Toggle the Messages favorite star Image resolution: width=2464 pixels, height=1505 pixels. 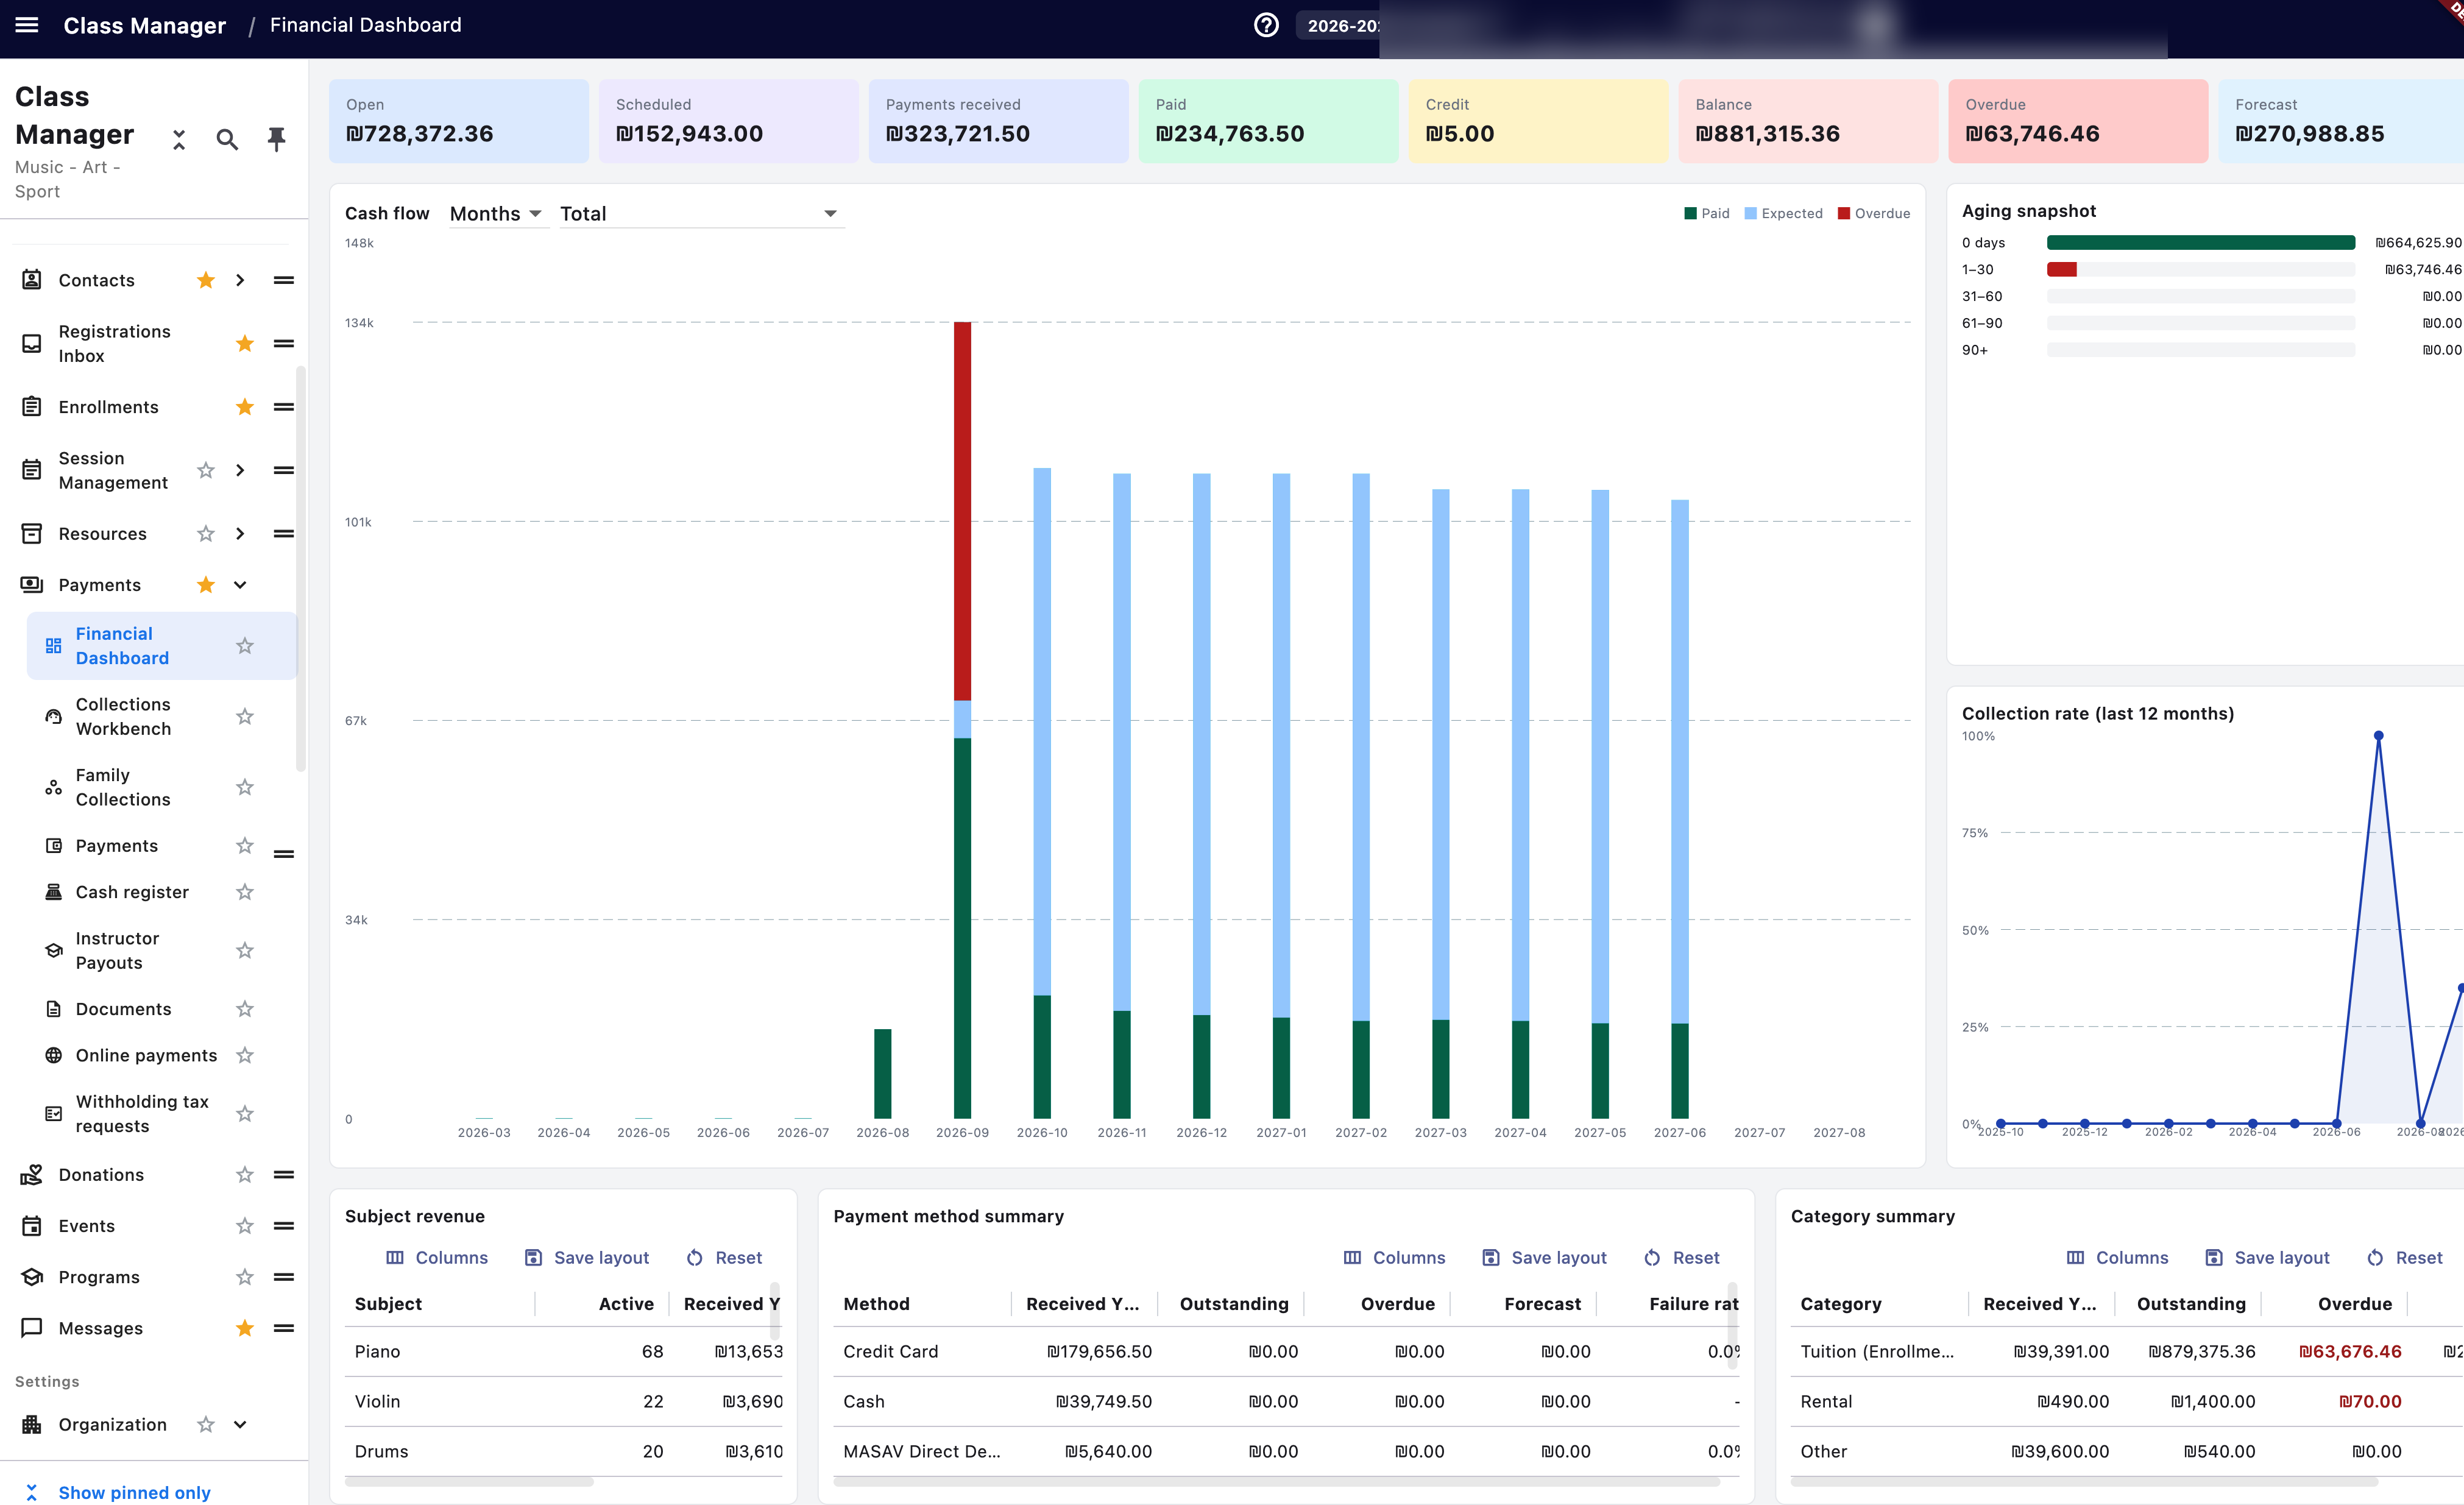click(245, 1328)
